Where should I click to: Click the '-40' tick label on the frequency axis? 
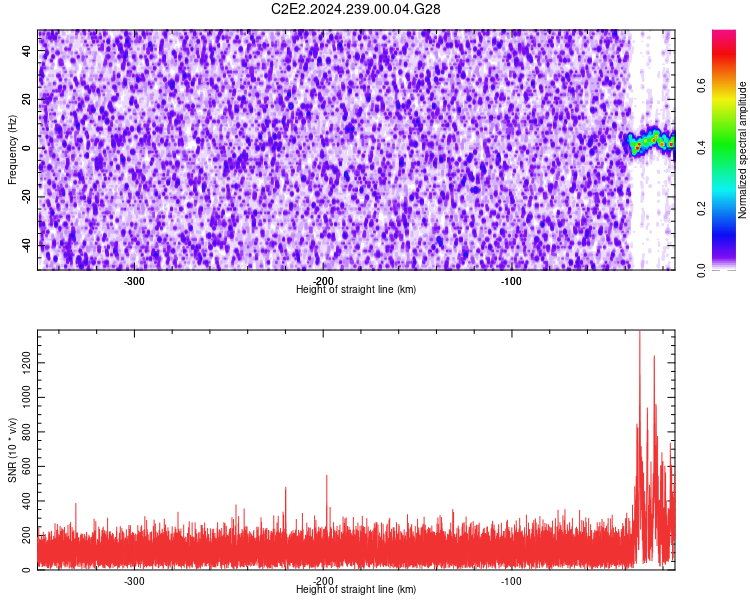pyautogui.click(x=26, y=245)
